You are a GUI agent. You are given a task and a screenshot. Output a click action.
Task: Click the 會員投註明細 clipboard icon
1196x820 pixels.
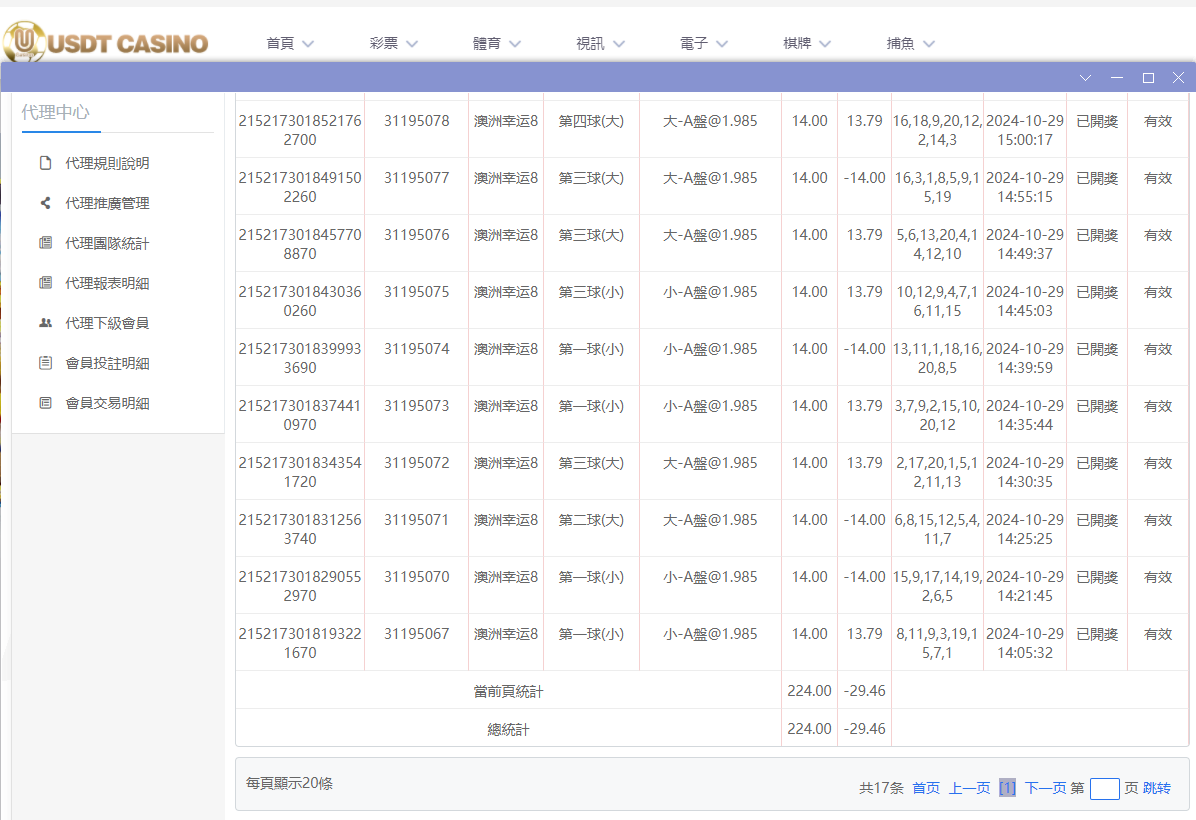pos(45,362)
